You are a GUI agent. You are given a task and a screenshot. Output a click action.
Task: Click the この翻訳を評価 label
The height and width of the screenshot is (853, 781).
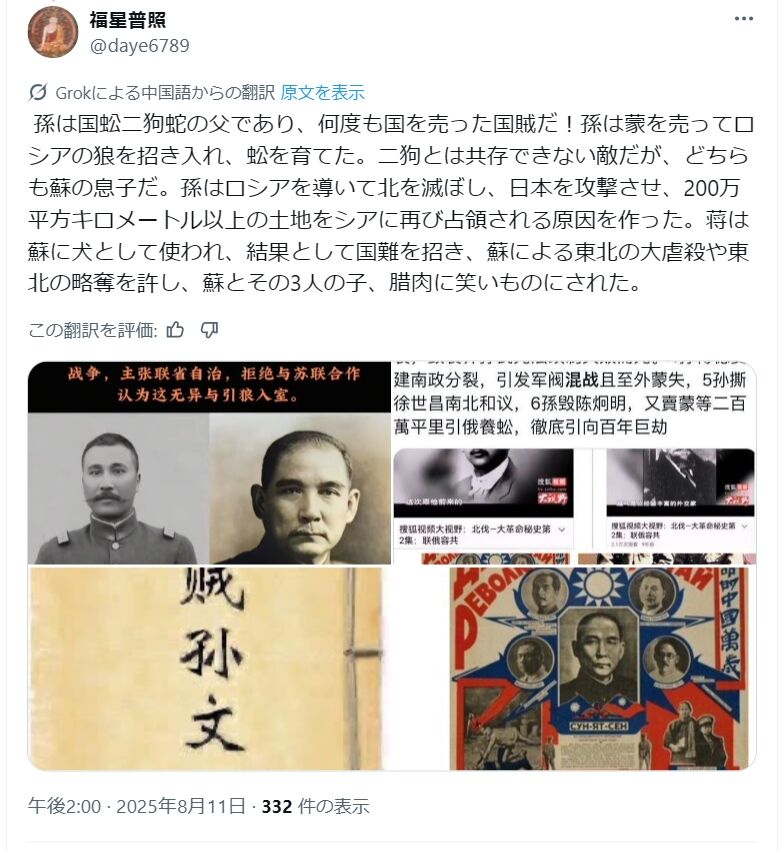click(x=93, y=330)
